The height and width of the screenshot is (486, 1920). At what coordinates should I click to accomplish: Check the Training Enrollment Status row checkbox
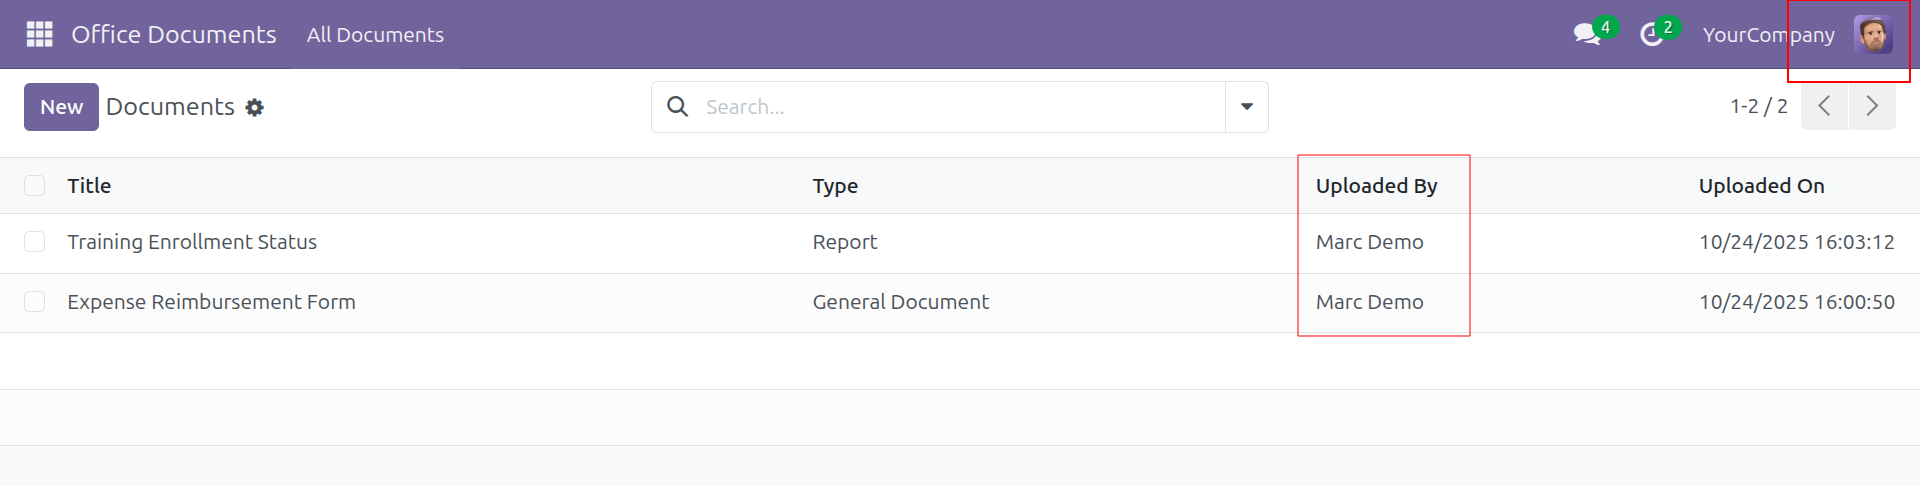coord(35,242)
